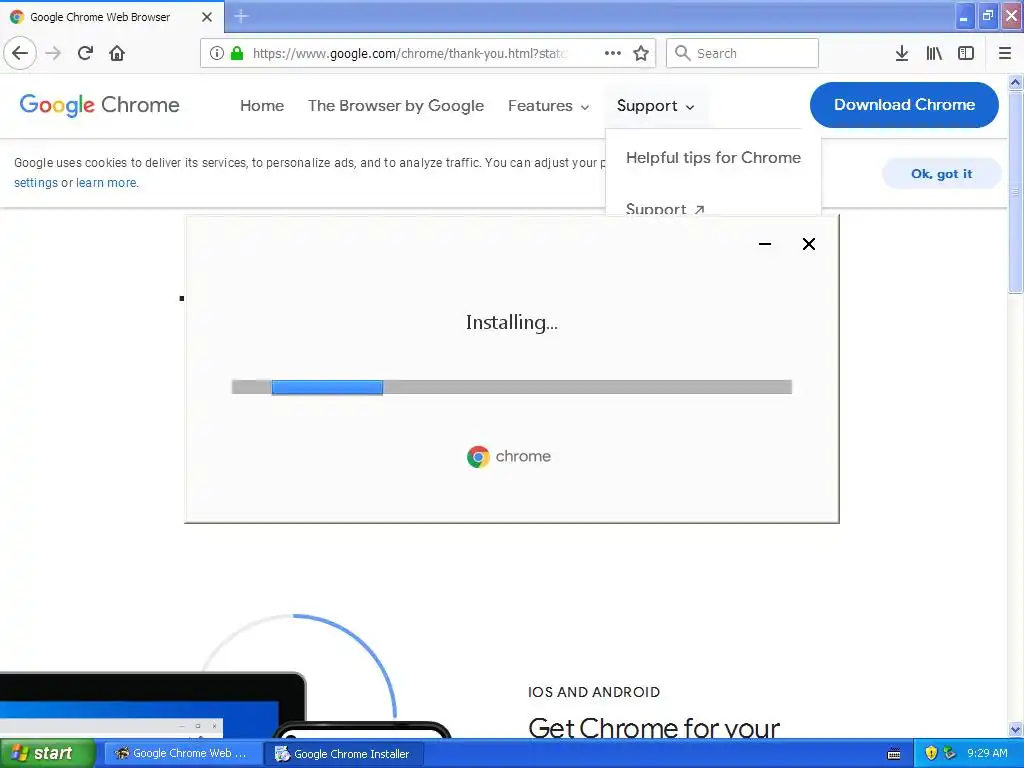Click the IOS AND ANDROID heading
The image size is (1024, 768).
[x=594, y=692]
